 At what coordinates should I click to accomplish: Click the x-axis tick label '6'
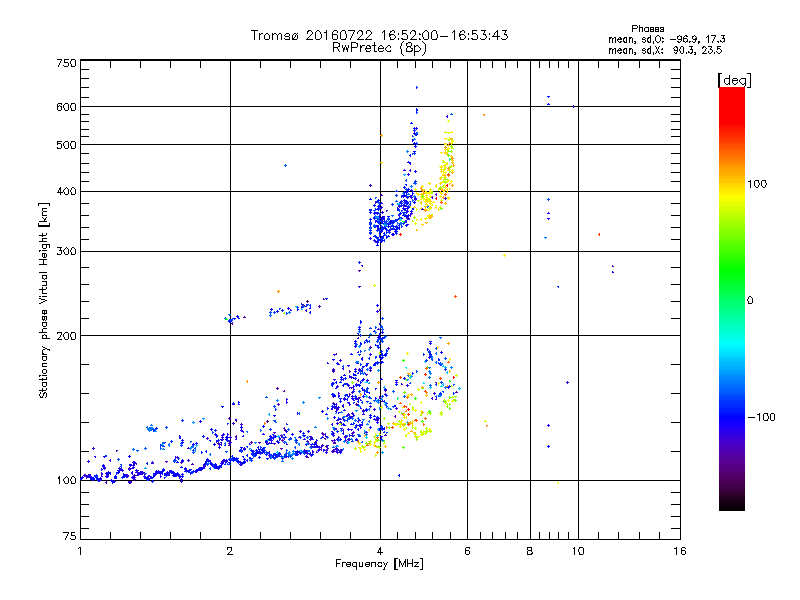tap(467, 551)
